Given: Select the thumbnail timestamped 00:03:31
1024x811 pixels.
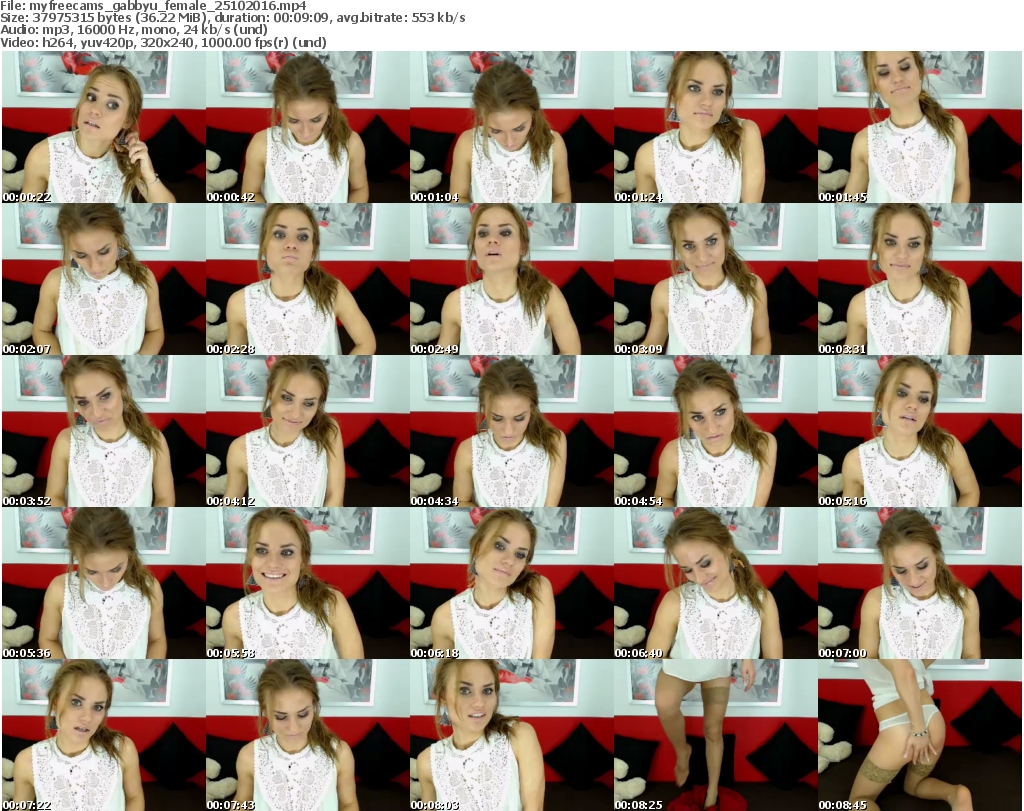Looking at the screenshot, I should [920, 279].
